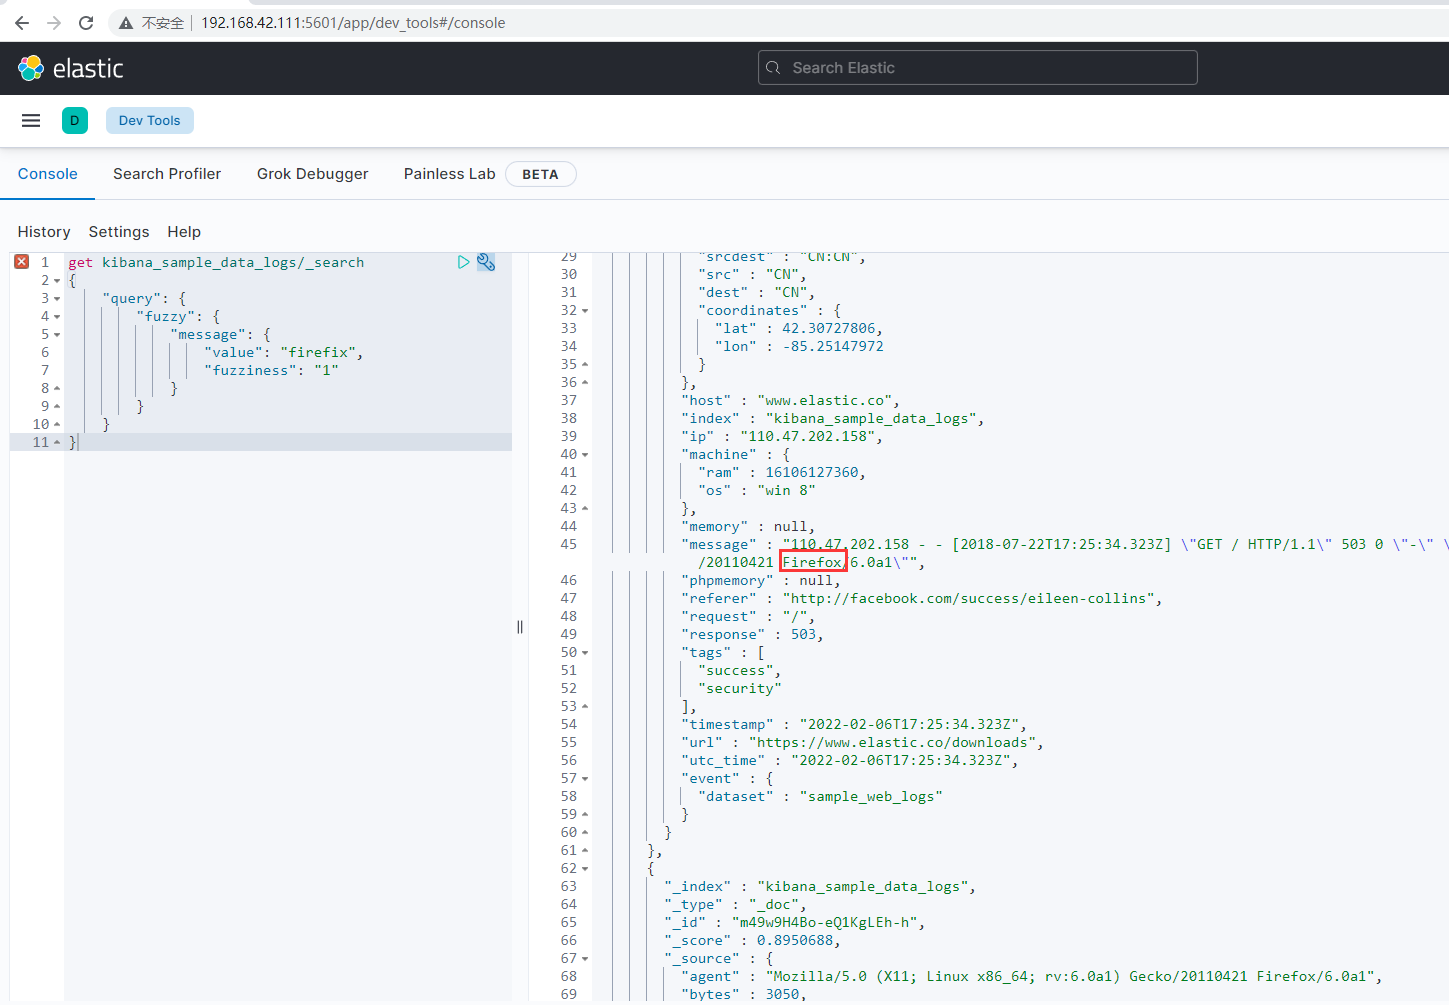
Task: Switch to the Search Profiler tab
Action: [167, 174]
